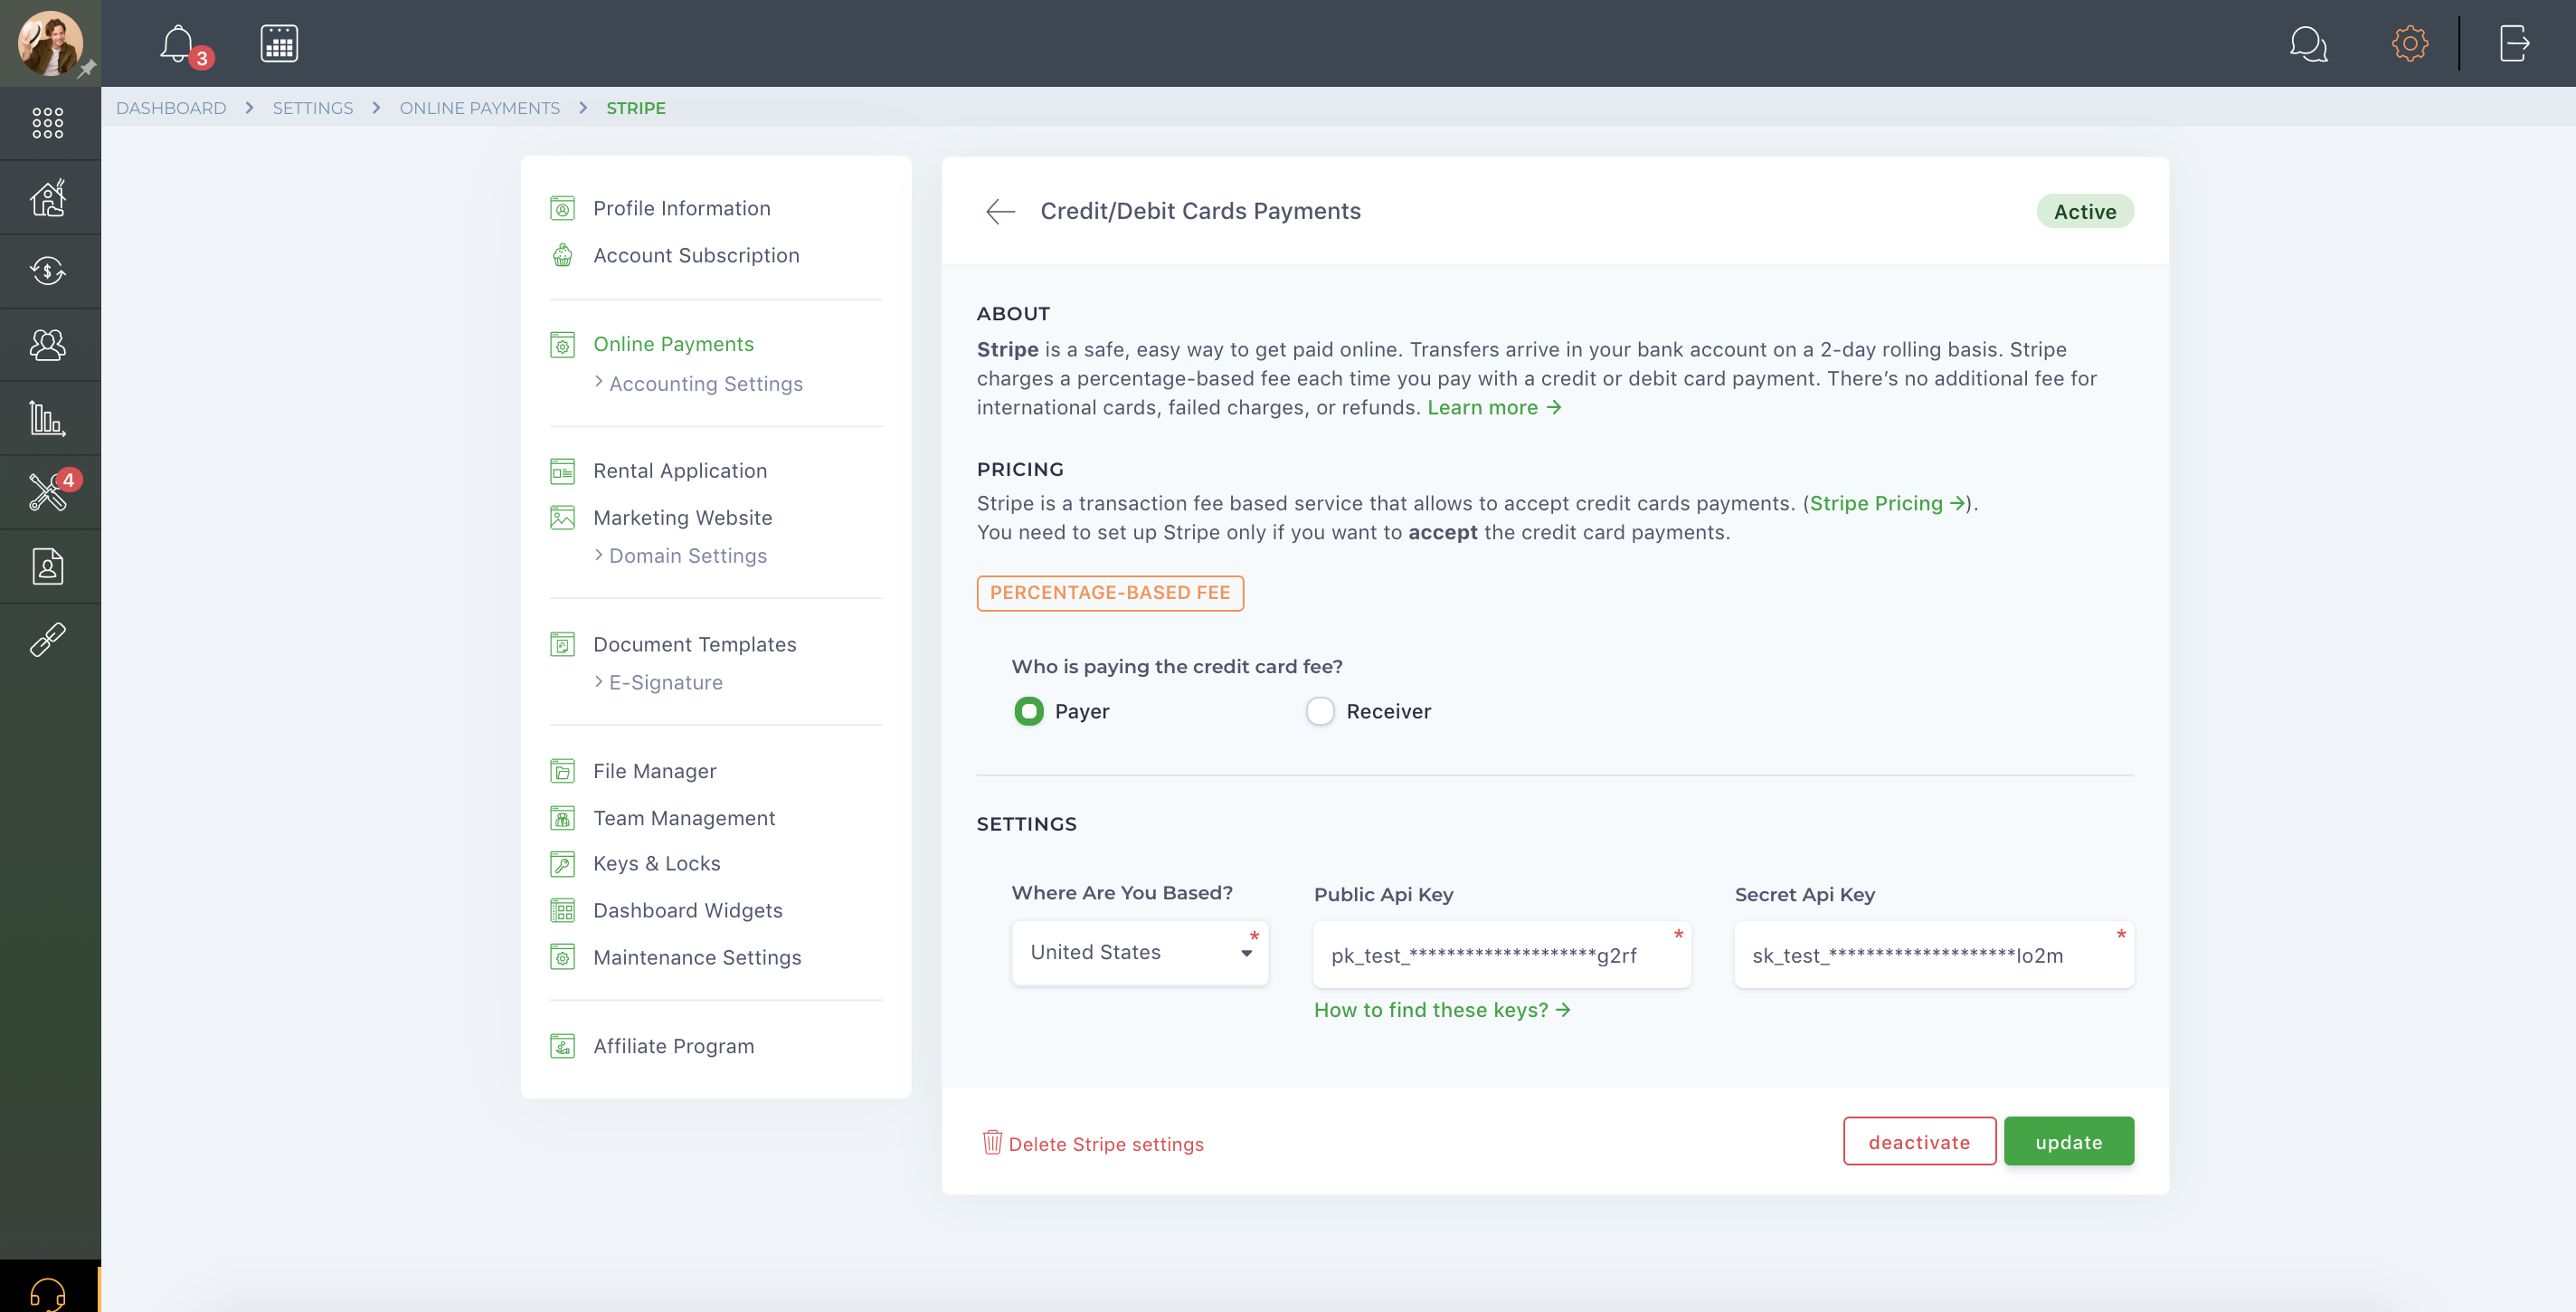This screenshot has height=1312, width=2576.
Task: Click the Online Payments icon
Action: tap(563, 344)
